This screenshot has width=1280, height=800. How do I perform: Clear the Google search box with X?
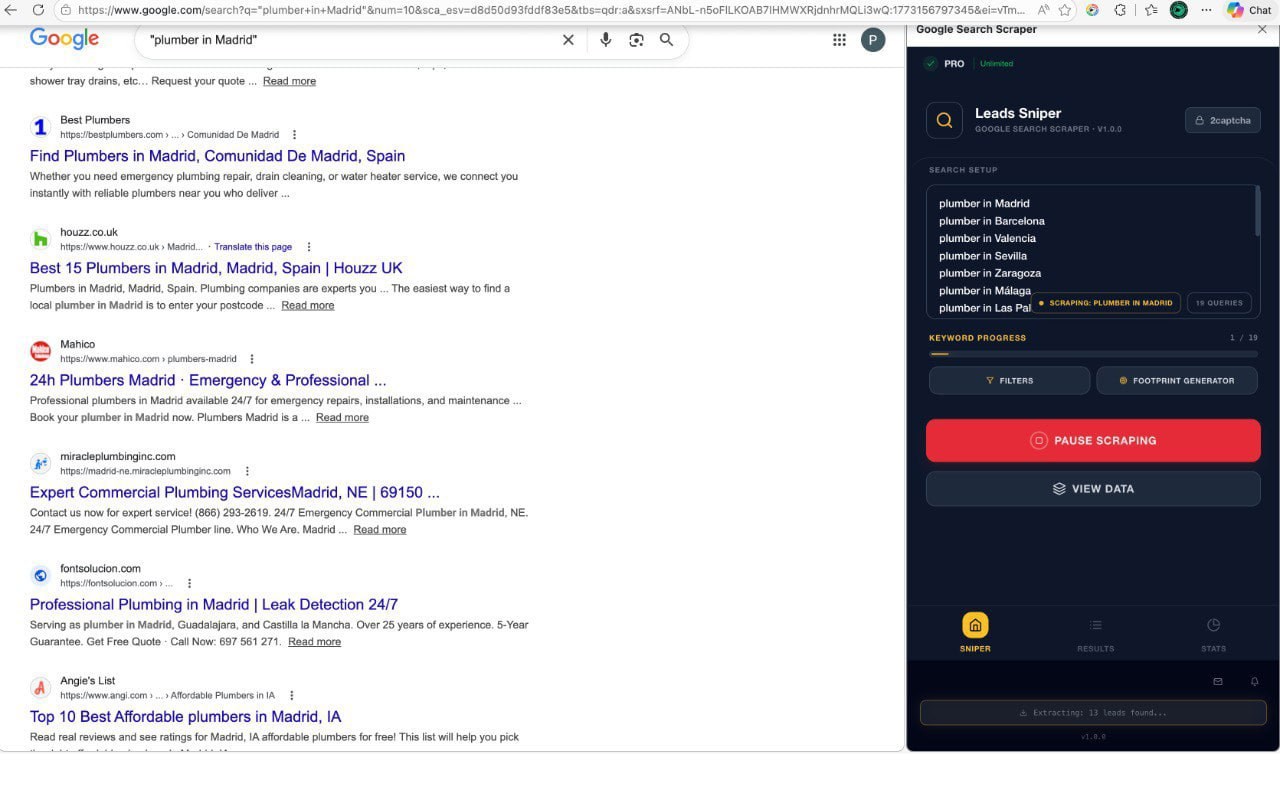[x=568, y=40]
